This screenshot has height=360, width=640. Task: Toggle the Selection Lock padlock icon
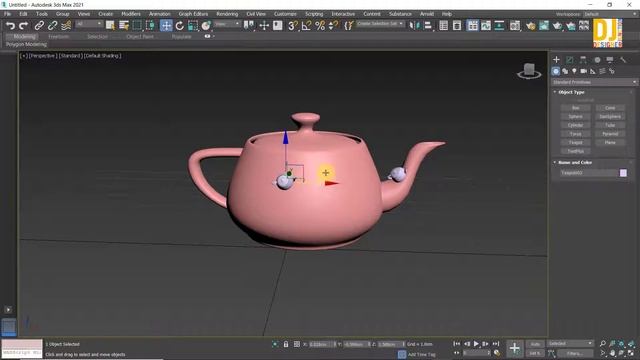(x=286, y=344)
